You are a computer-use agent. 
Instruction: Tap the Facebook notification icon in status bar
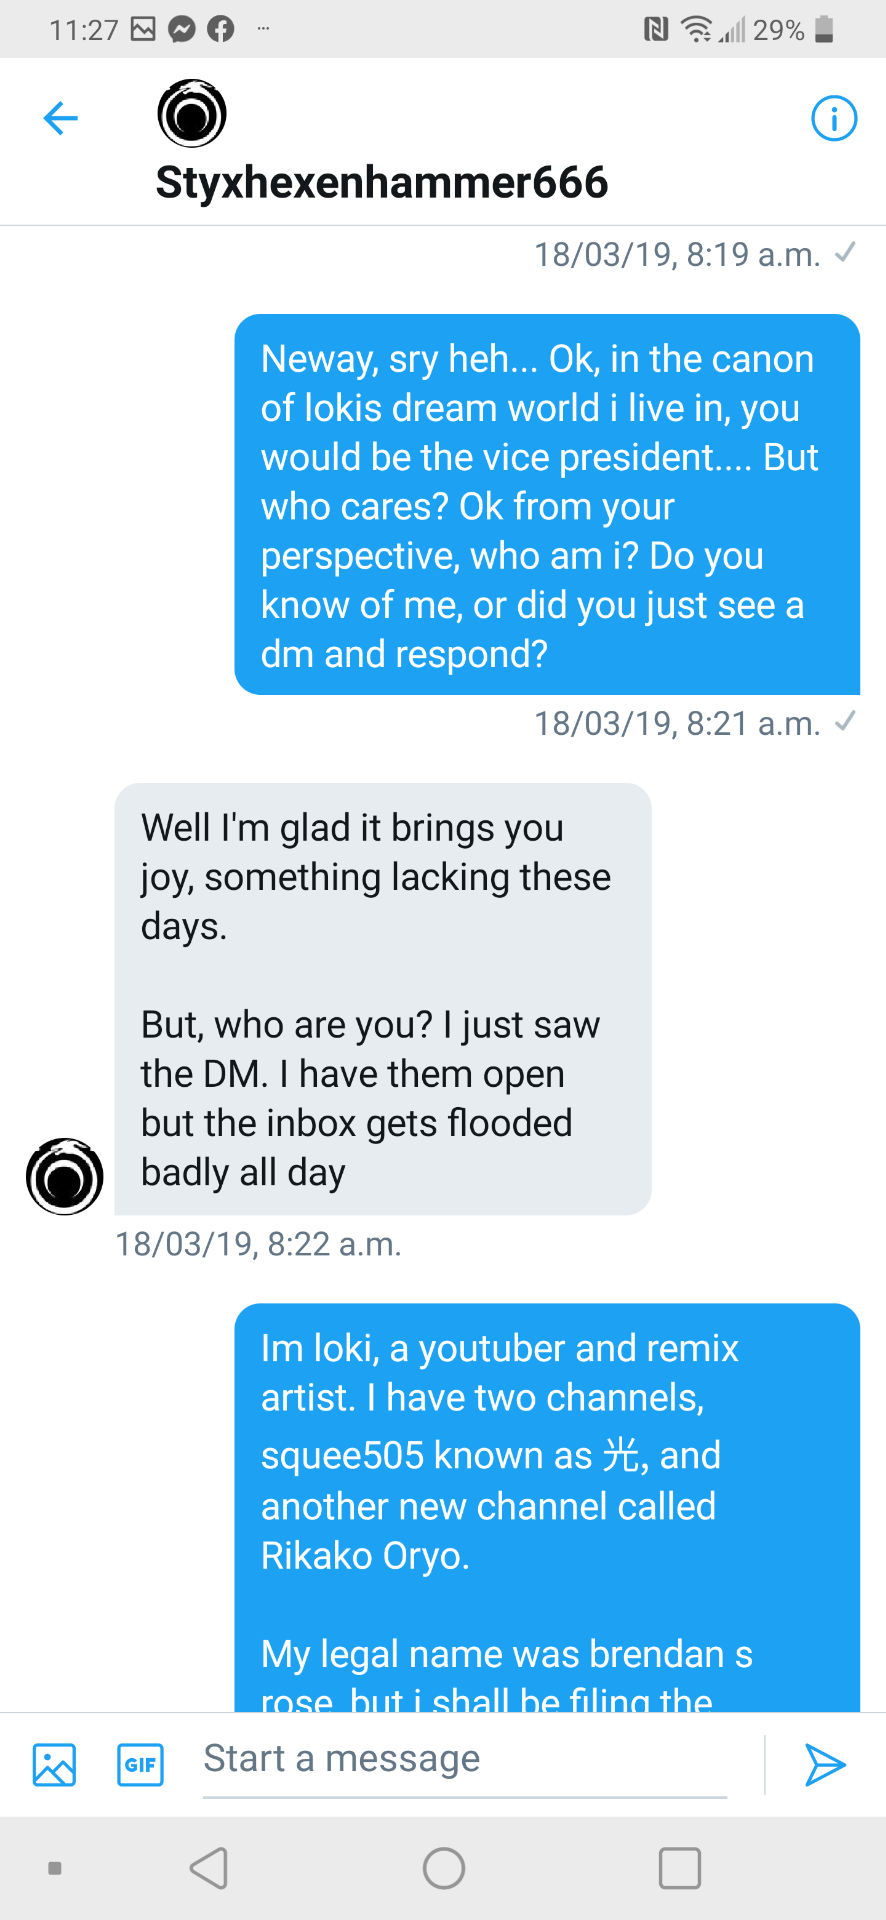coord(220,30)
